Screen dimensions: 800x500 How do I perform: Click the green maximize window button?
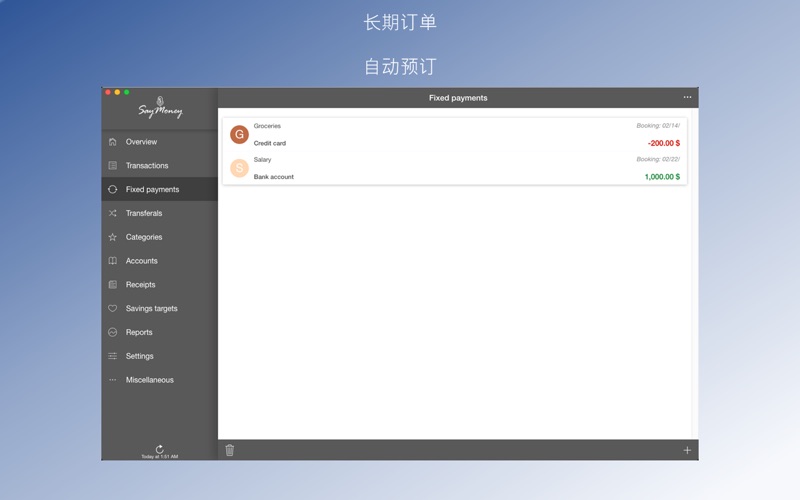[x=127, y=92]
